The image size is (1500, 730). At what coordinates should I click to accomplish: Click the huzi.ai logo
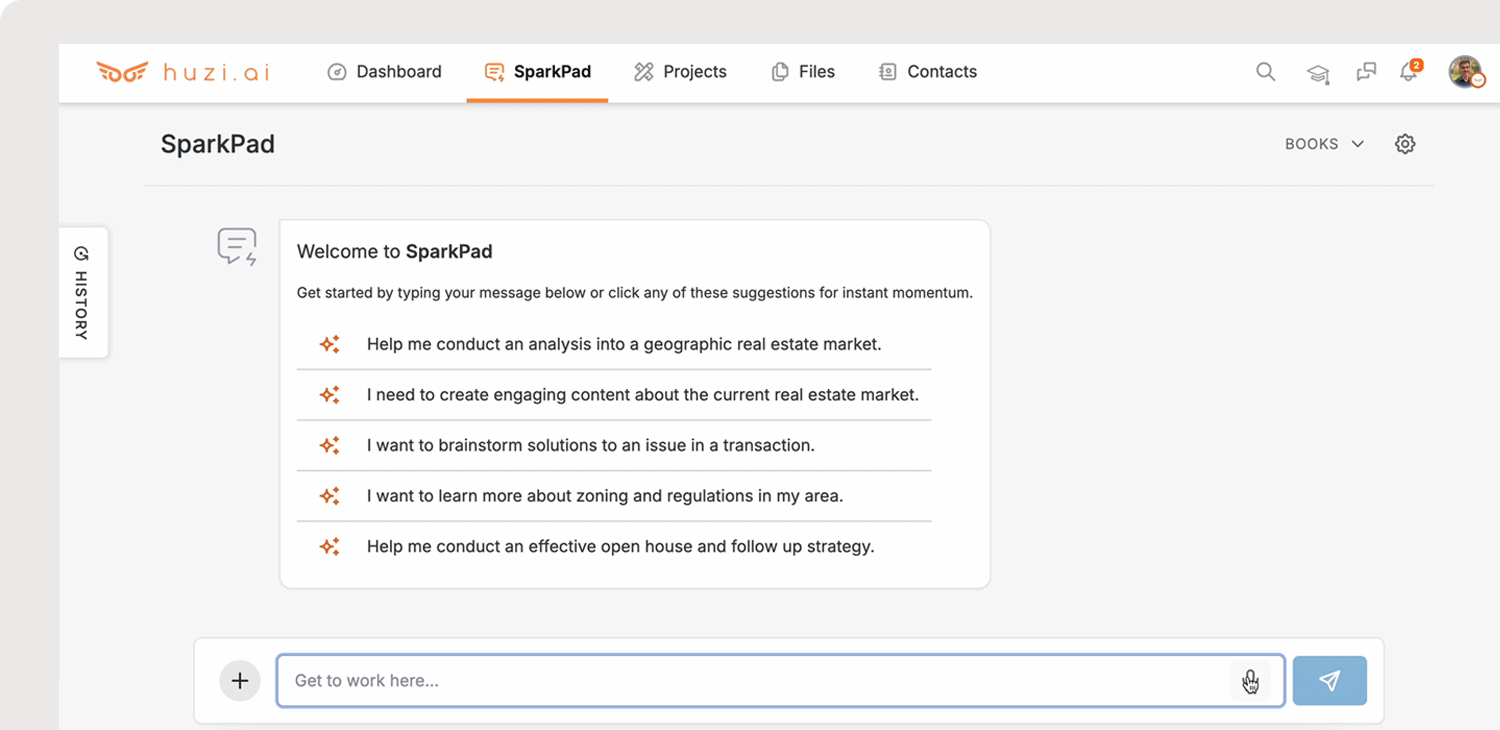pyautogui.click(x=183, y=72)
